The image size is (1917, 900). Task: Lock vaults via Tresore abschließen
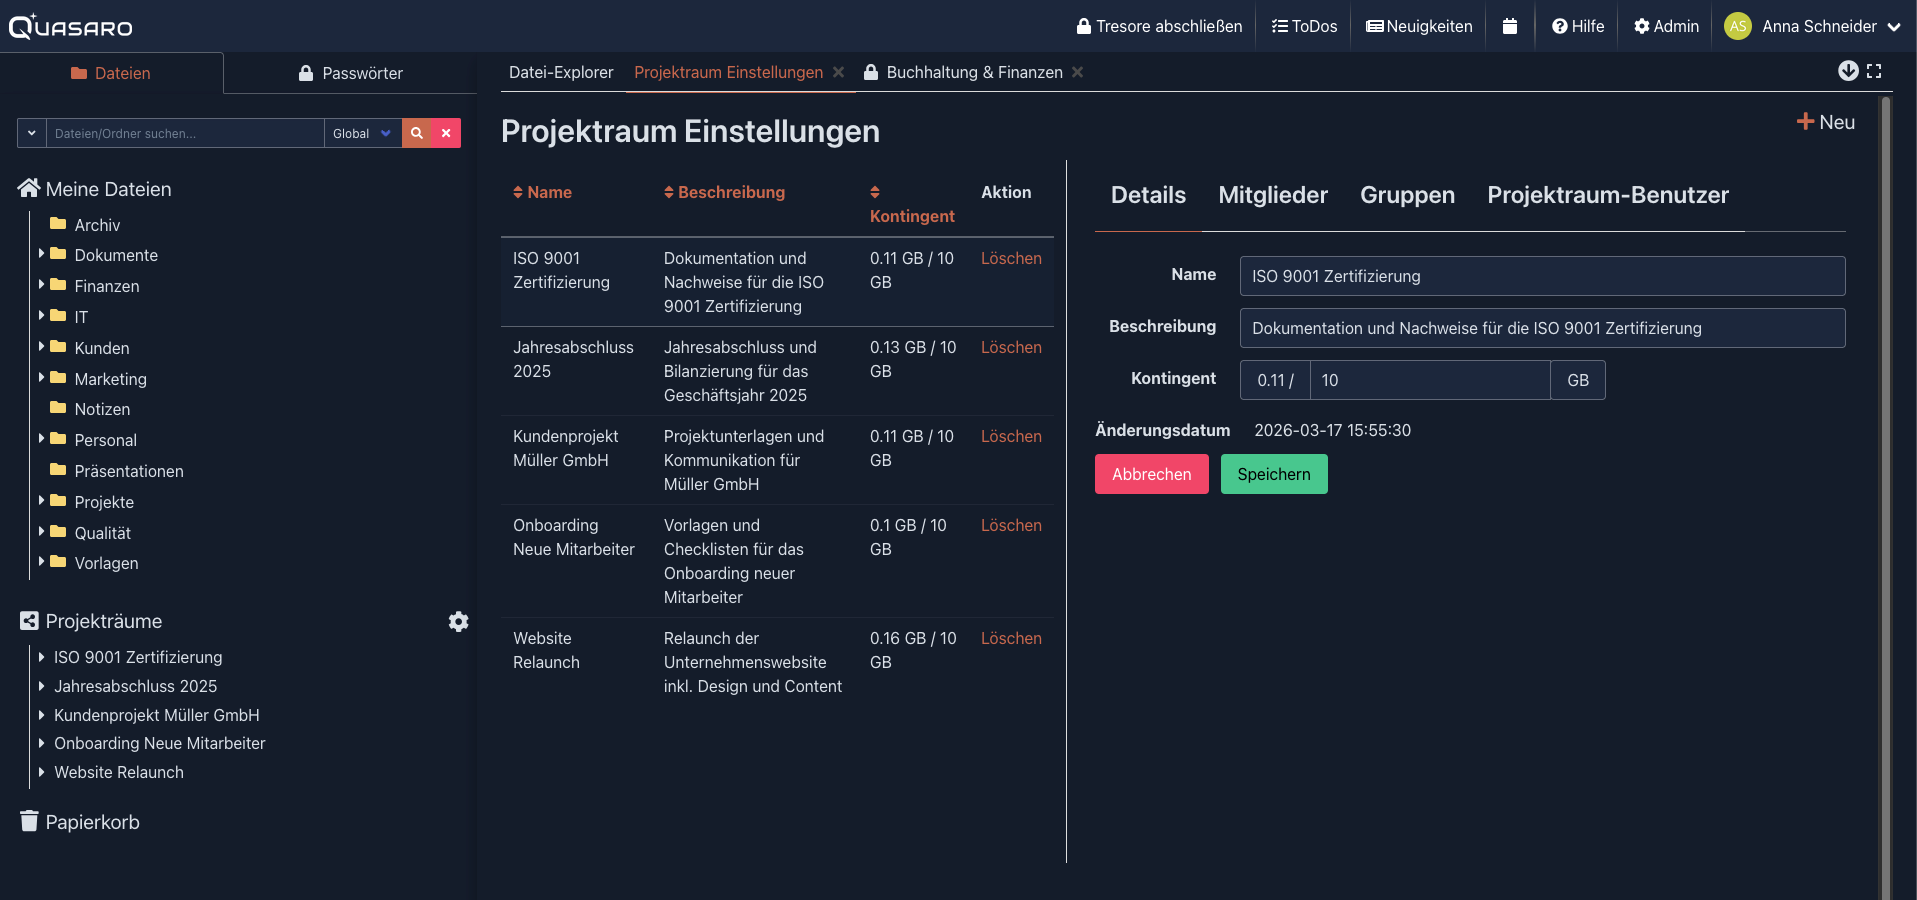tap(1159, 26)
